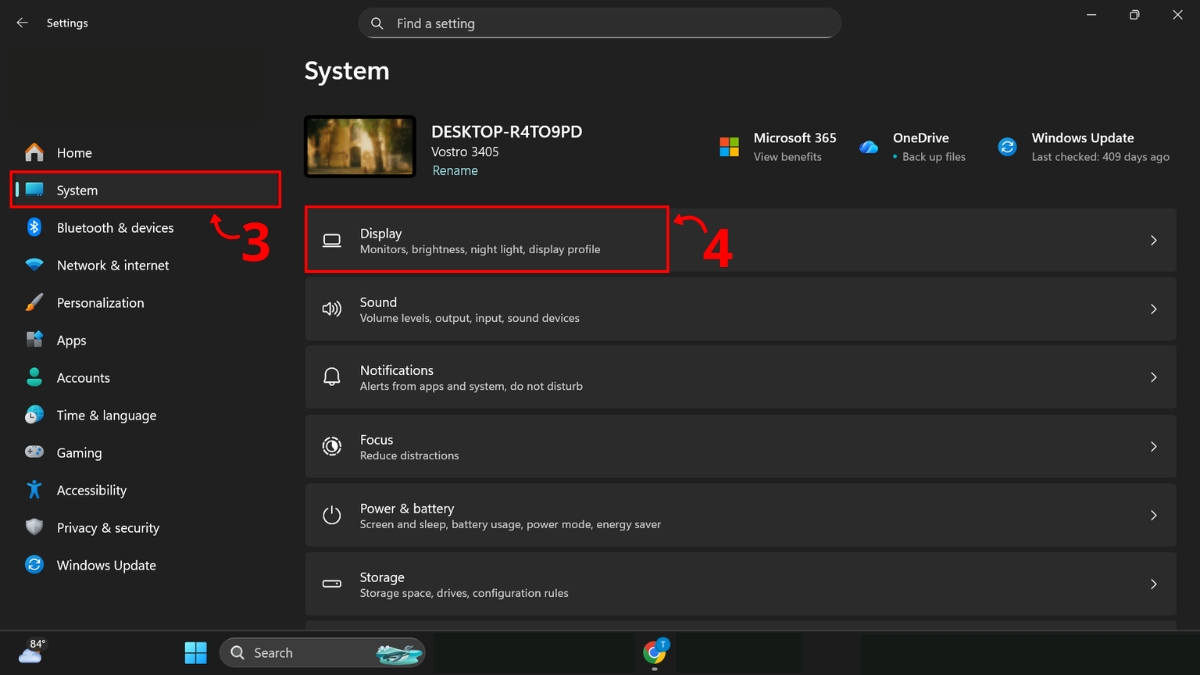Select Apps label in sidebar
Image resolution: width=1200 pixels, height=675 pixels.
71,341
